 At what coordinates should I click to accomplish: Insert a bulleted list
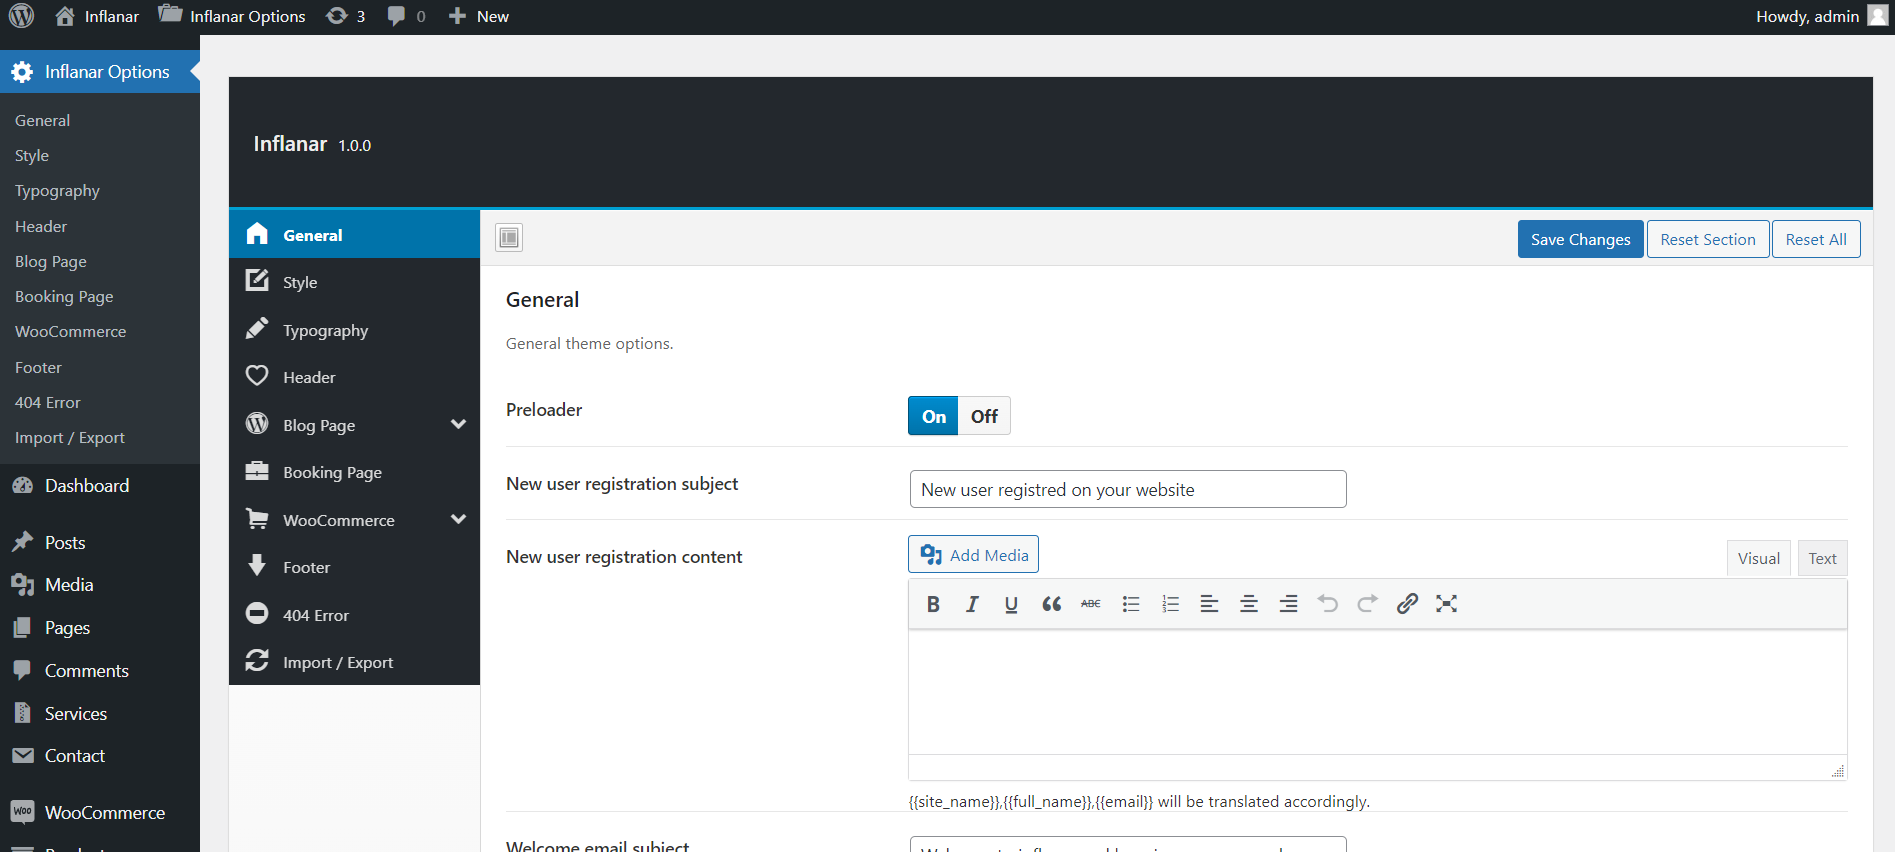[x=1131, y=604]
